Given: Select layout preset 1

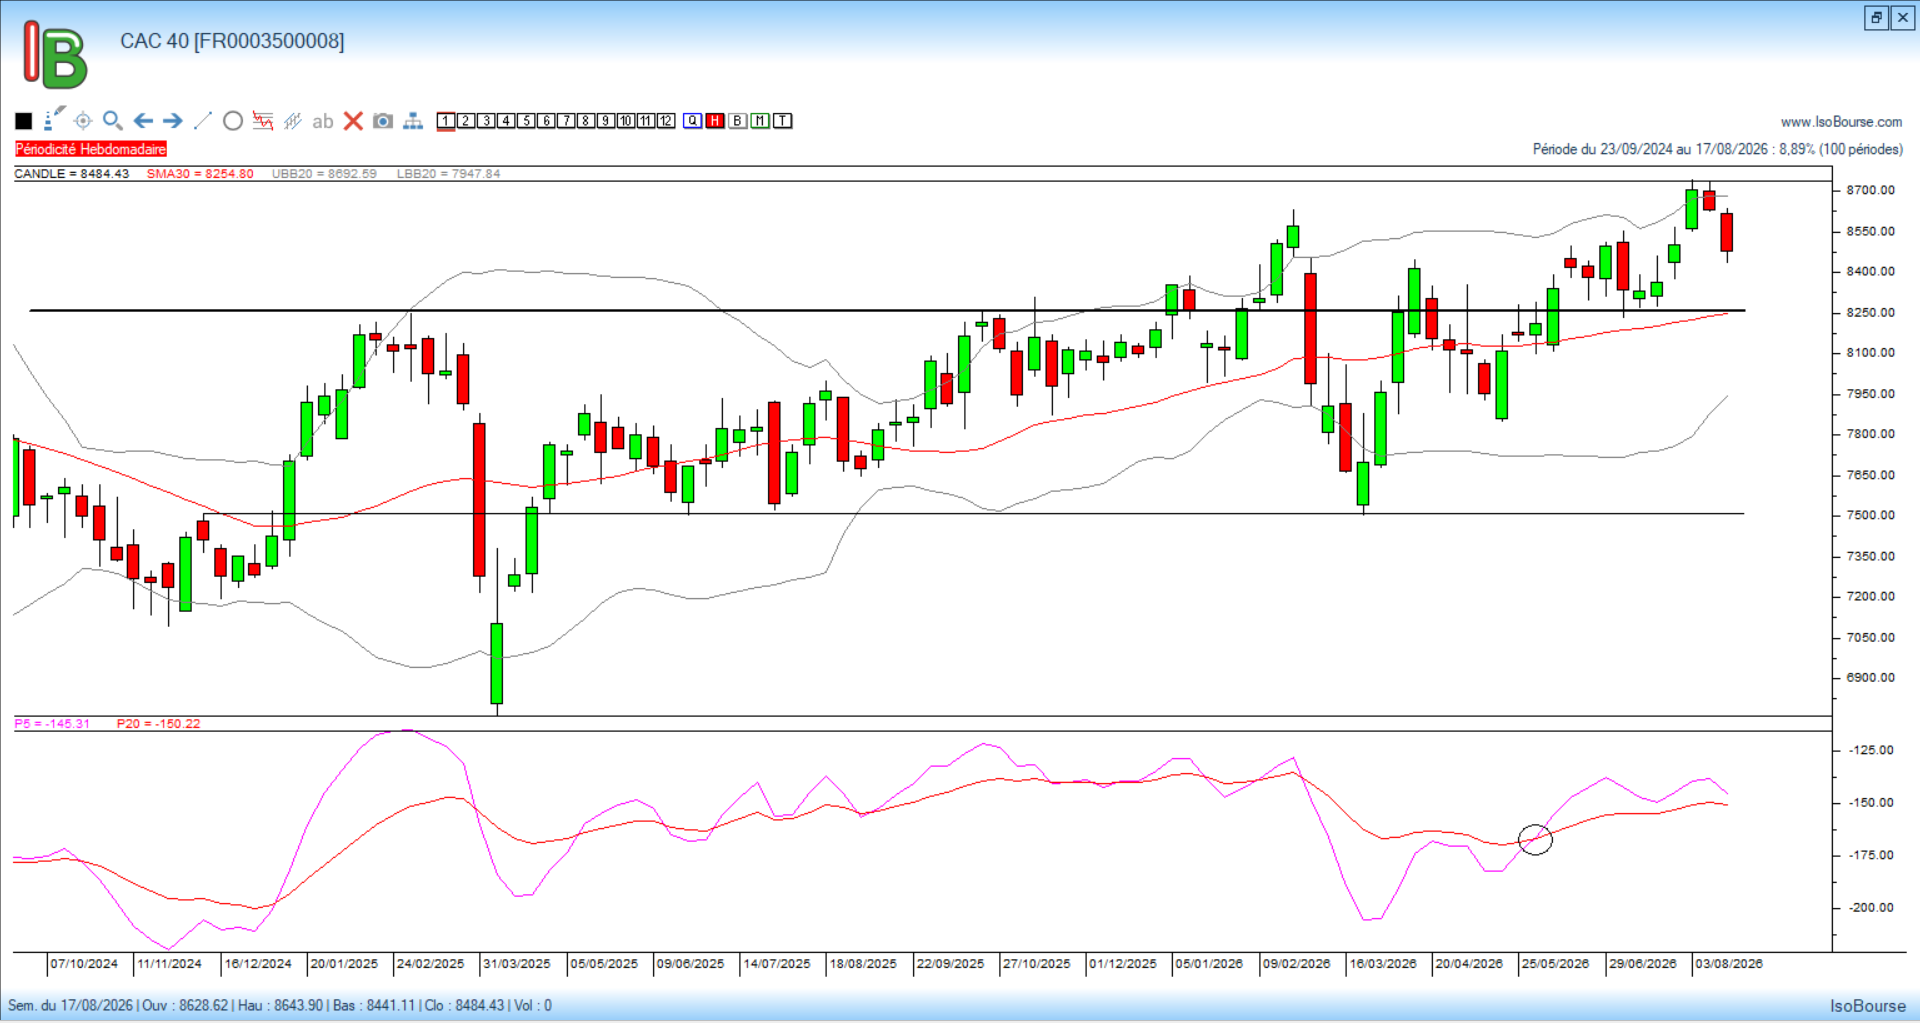Looking at the screenshot, I should click(446, 121).
